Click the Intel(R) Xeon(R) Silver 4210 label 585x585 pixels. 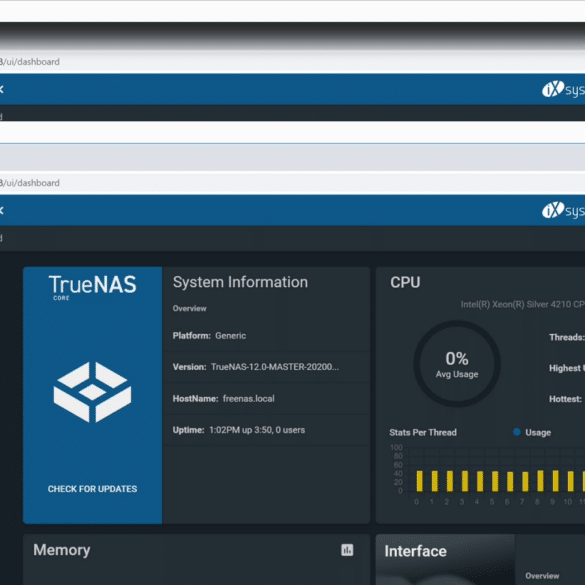point(523,304)
